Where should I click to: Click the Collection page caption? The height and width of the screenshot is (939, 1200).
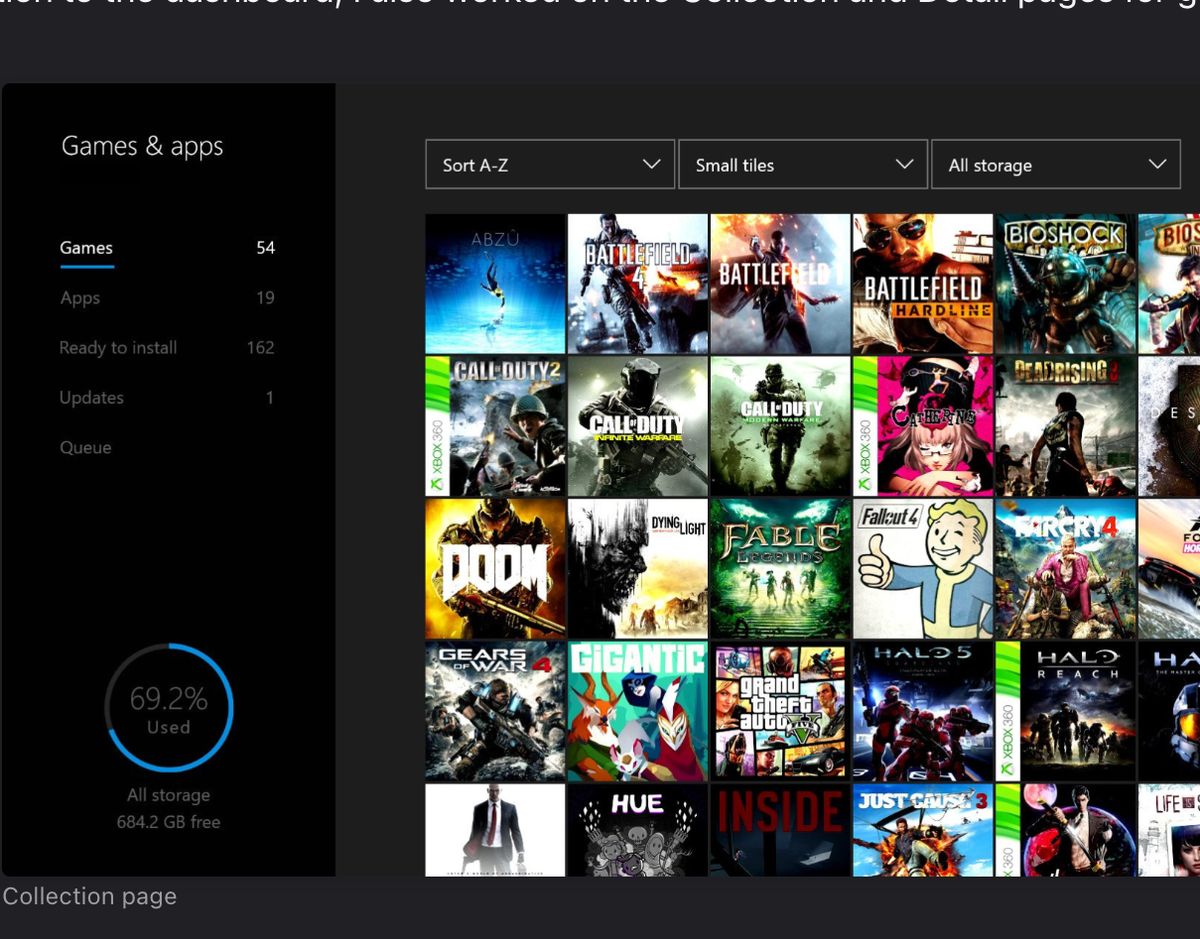pyautogui.click(x=90, y=896)
